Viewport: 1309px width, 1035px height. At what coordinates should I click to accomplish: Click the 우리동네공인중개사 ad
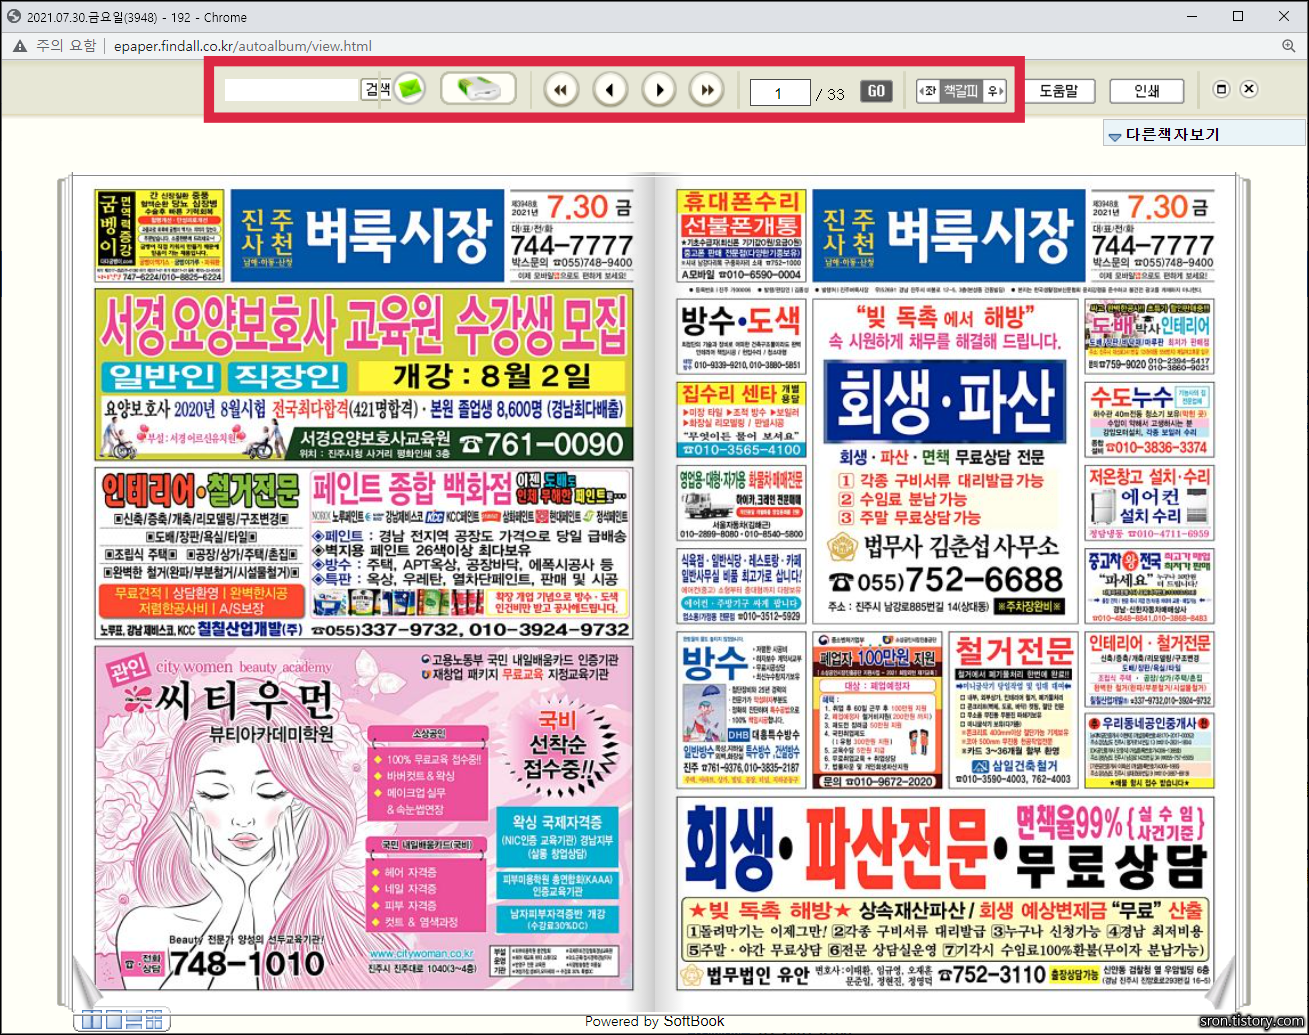click(x=1149, y=751)
